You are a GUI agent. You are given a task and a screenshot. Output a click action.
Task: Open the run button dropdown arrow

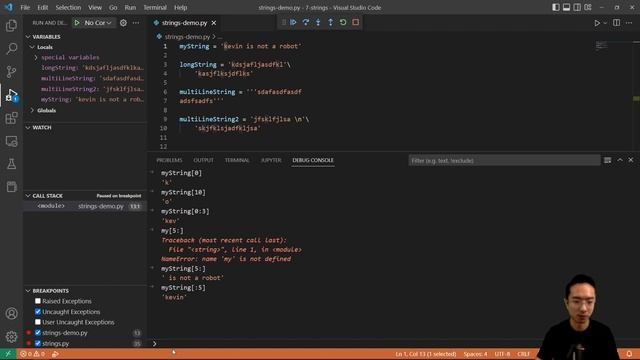coord(605,23)
